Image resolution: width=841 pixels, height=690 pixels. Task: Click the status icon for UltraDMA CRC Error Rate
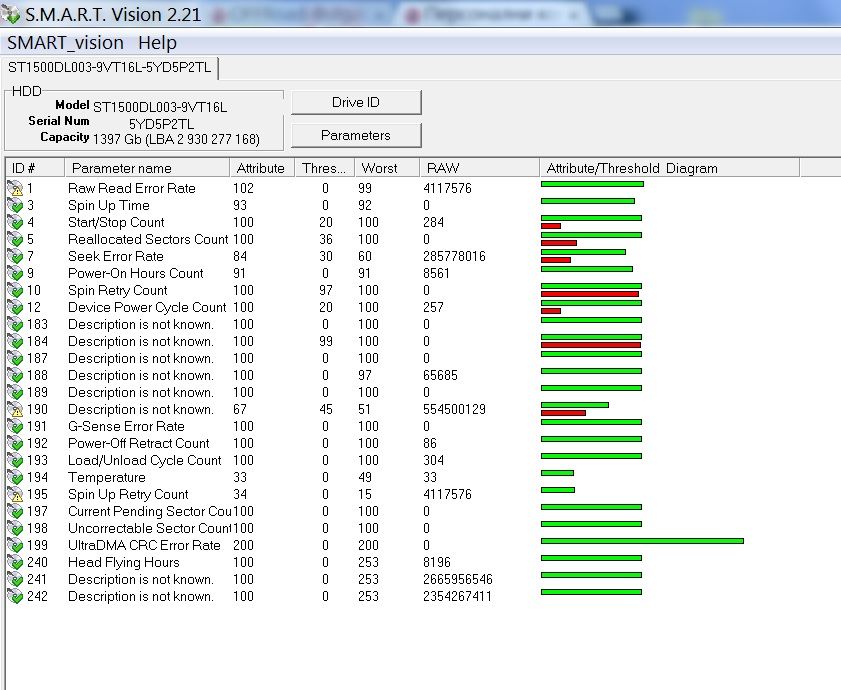point(15,545)
